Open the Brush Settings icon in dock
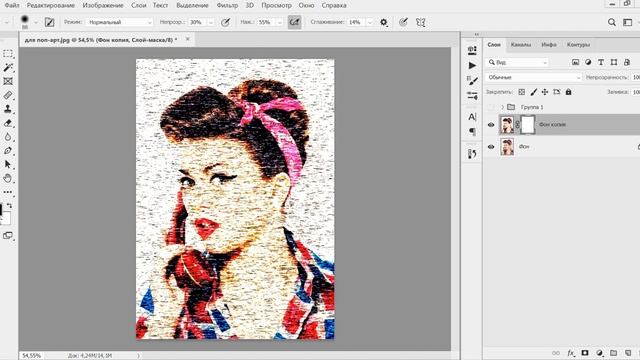Screen dimensions: 640x360 point(472,81)
